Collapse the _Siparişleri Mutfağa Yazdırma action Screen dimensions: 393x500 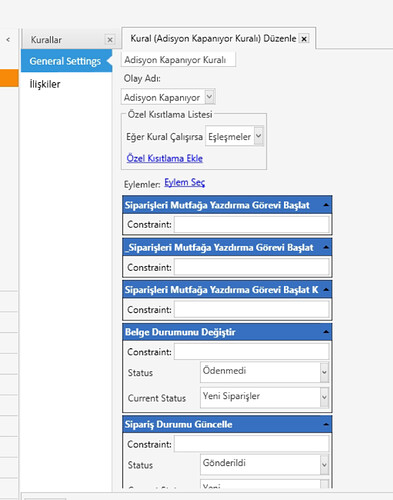tap(326, 247)
